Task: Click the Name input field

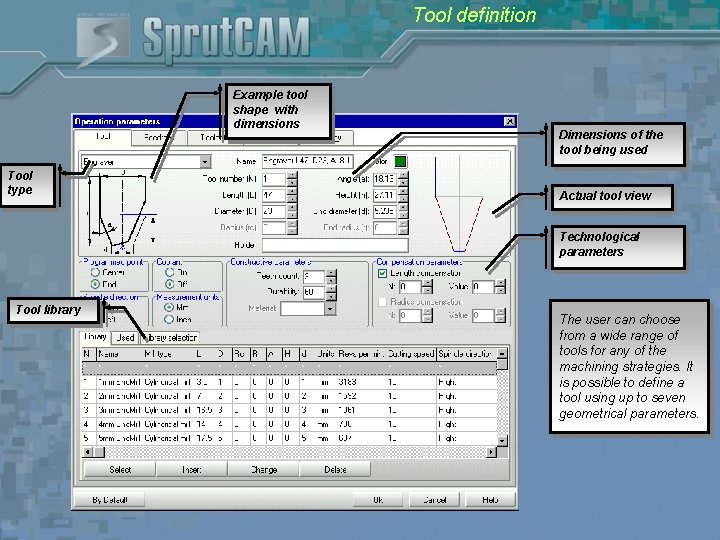Action: click(x=307, y=161)
